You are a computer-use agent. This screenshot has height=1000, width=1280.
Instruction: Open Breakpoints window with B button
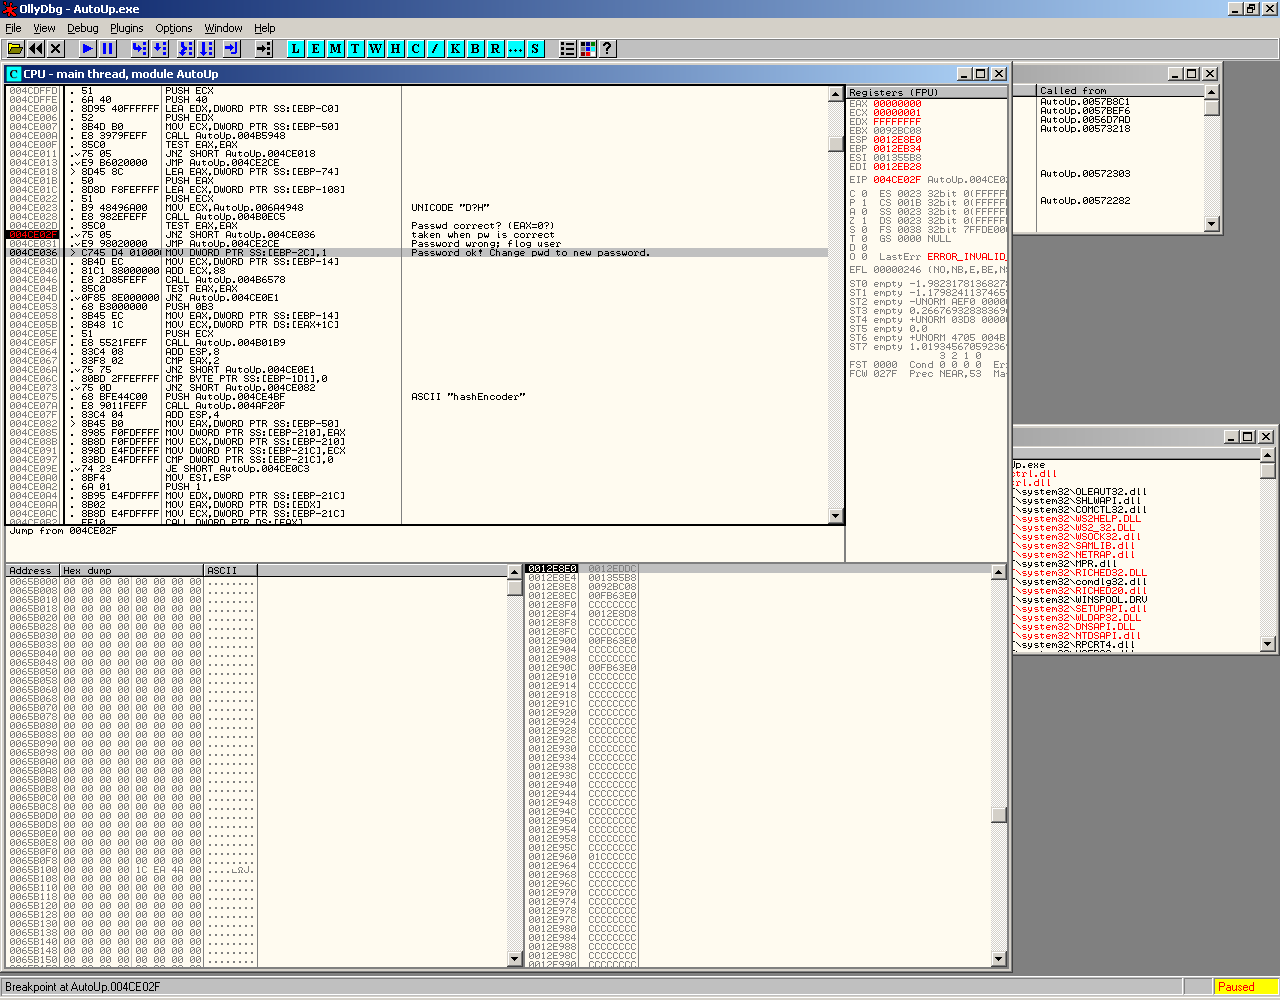click(x=475, y=49)
